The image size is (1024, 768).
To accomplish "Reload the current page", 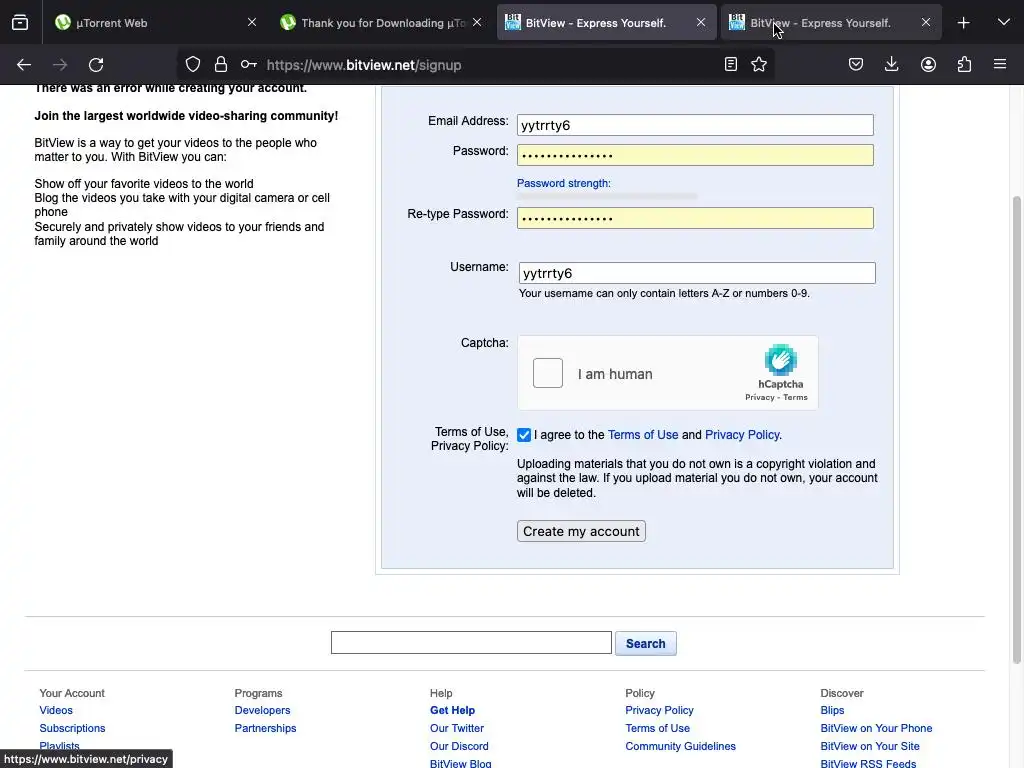I will (x=96, y=65).
